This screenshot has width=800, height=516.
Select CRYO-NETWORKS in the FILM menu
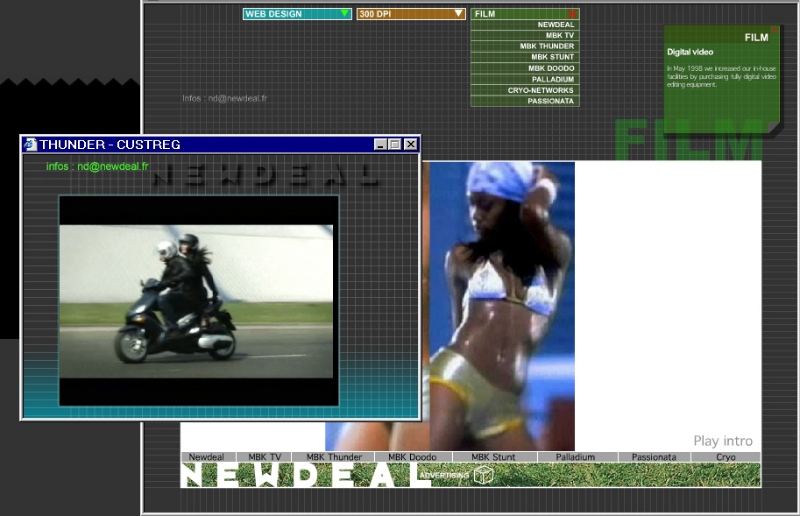pyautogui.click(x=525, y=90)
